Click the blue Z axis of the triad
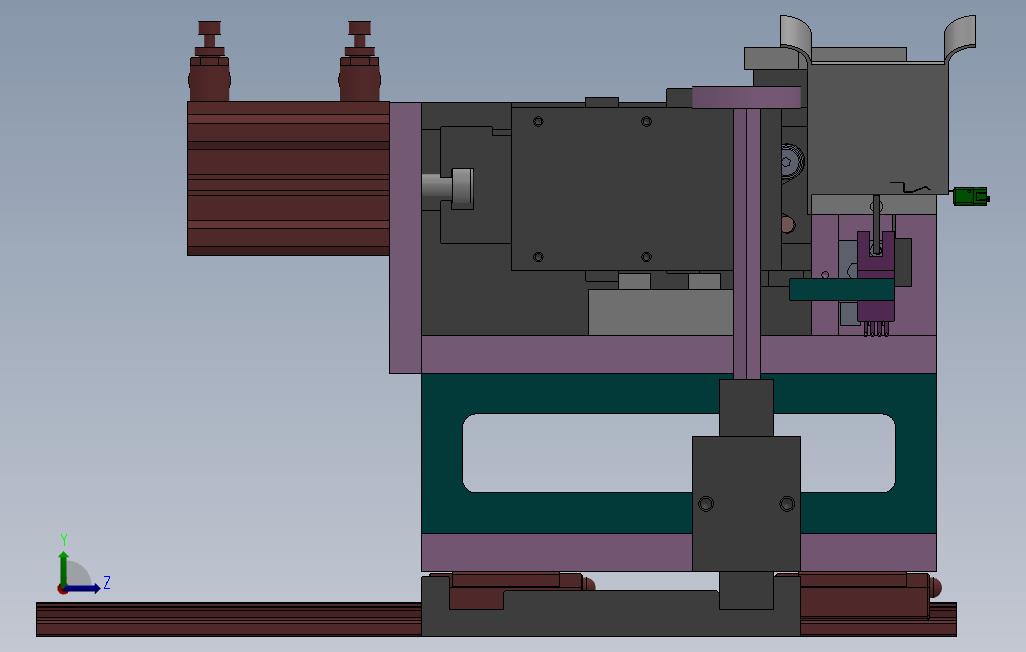This screenshot has height=652, width=1026. click(83, 589)
